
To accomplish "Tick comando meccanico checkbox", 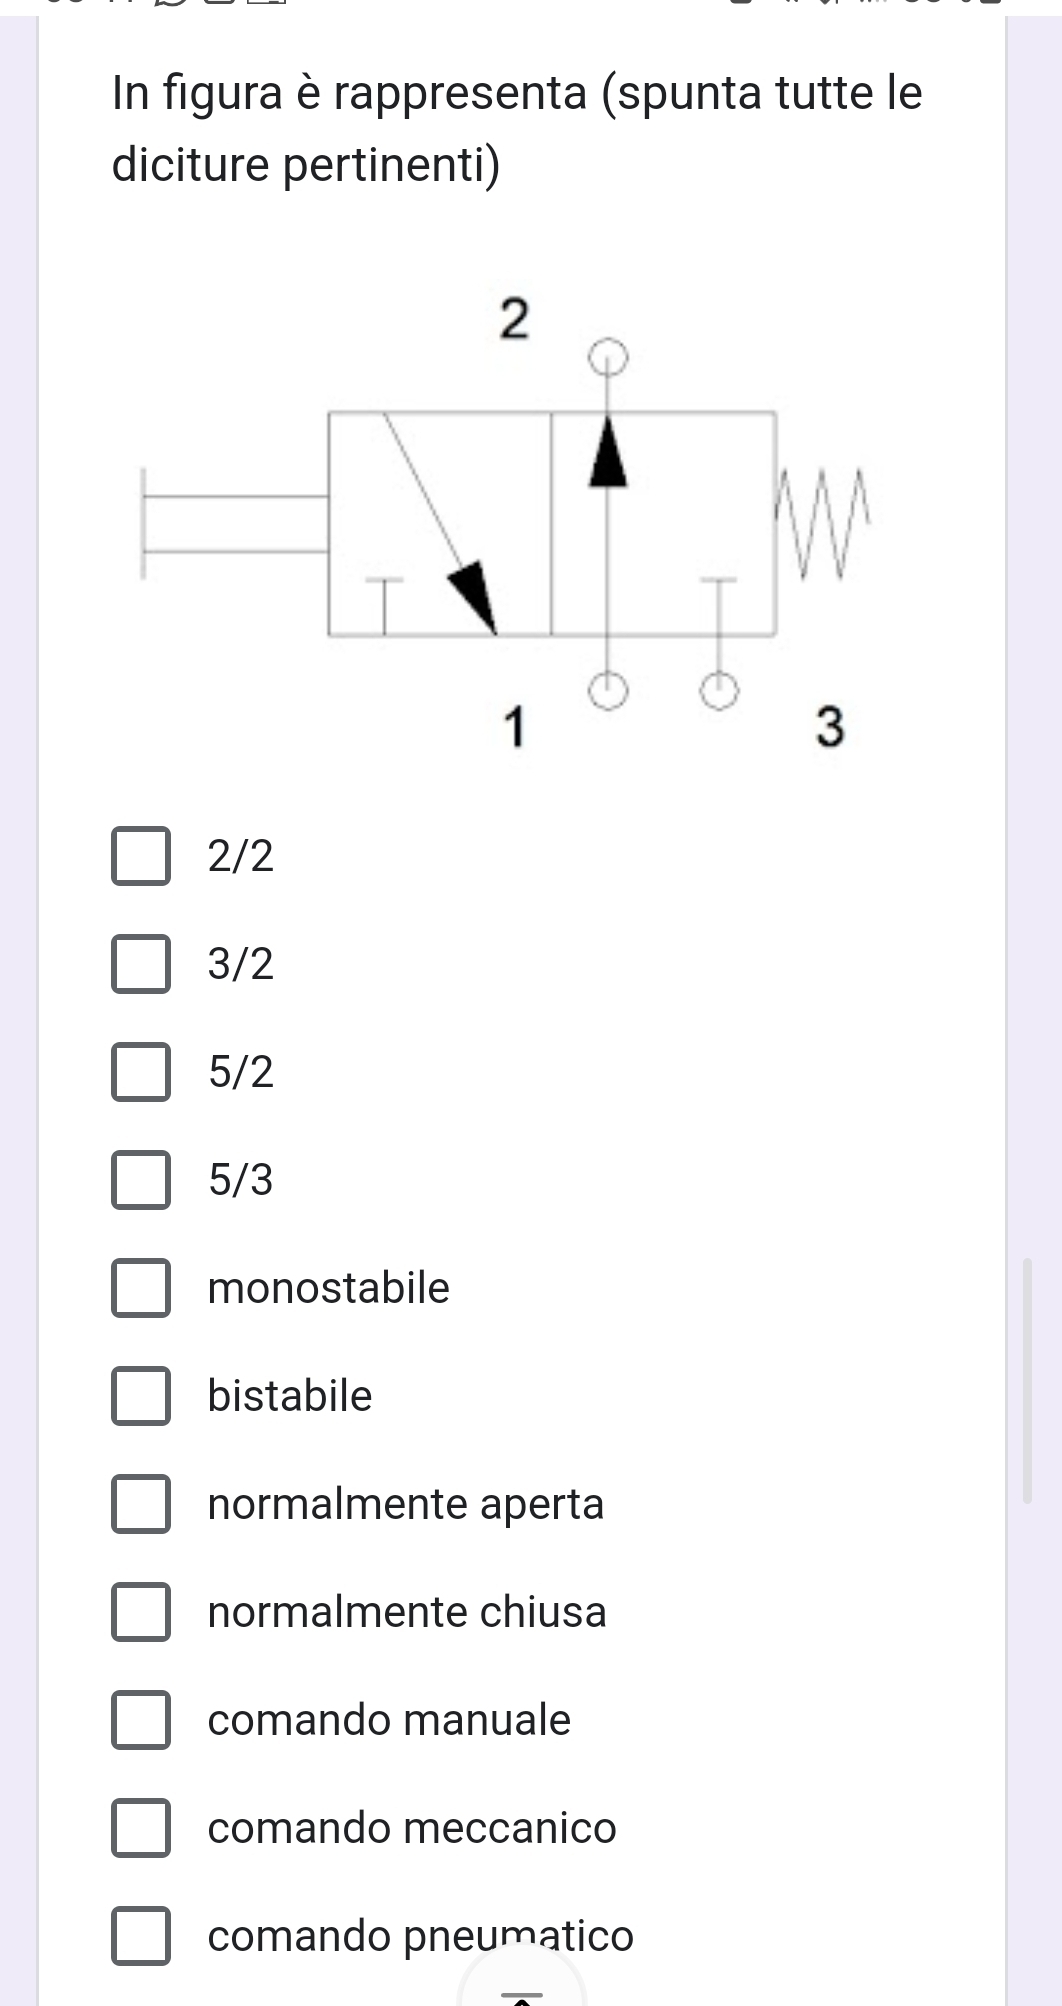I will [x=141, y=1828].
